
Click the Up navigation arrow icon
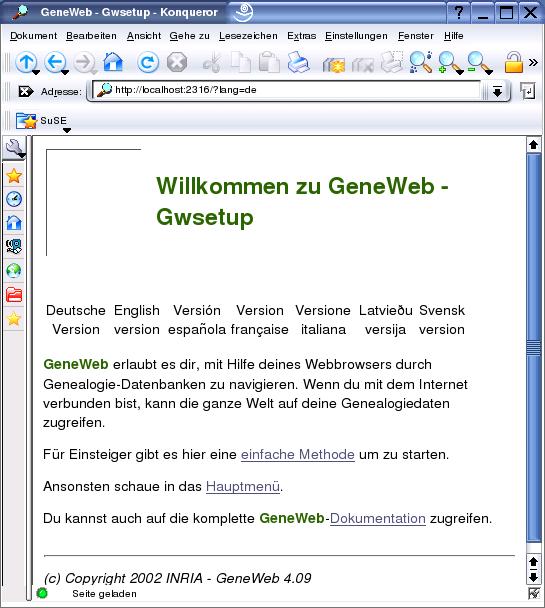tap(26, 62)
